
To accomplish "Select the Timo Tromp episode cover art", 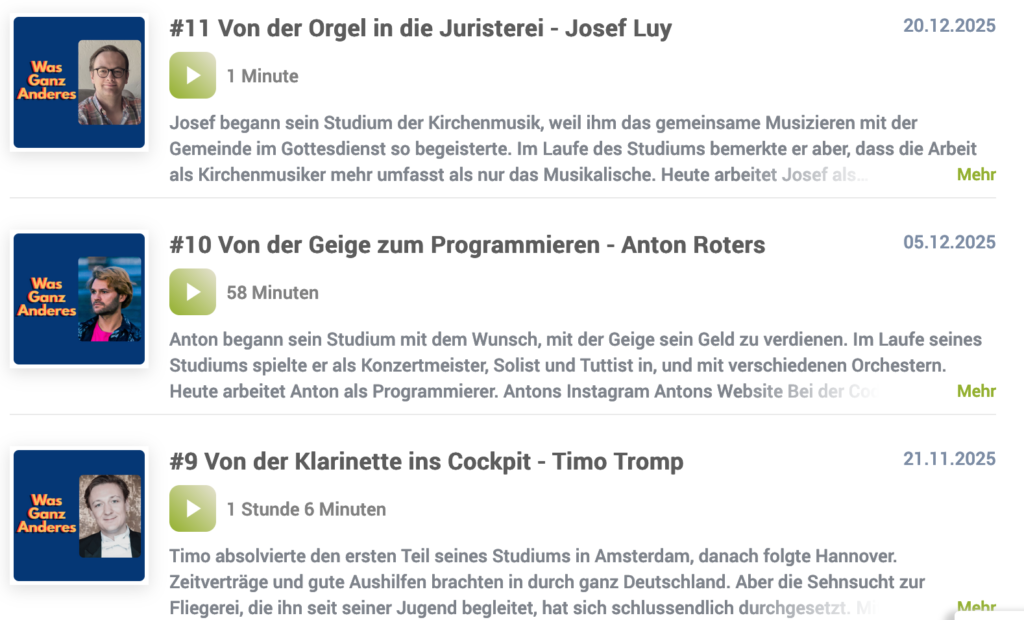I will point(79,516).
